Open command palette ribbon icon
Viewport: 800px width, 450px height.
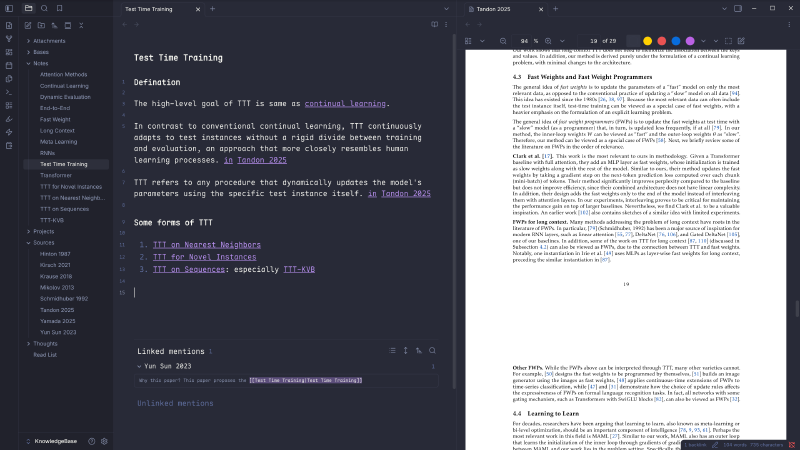9,92
